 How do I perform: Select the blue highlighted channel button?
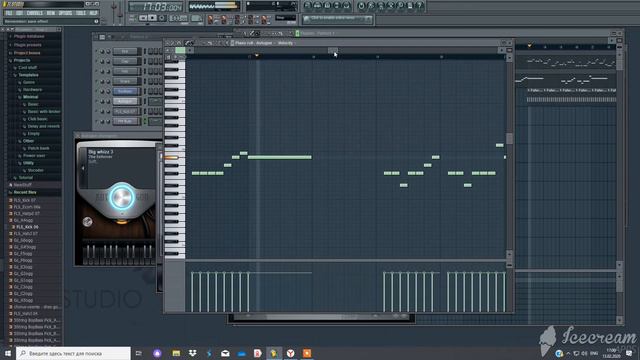pos(125,91)
